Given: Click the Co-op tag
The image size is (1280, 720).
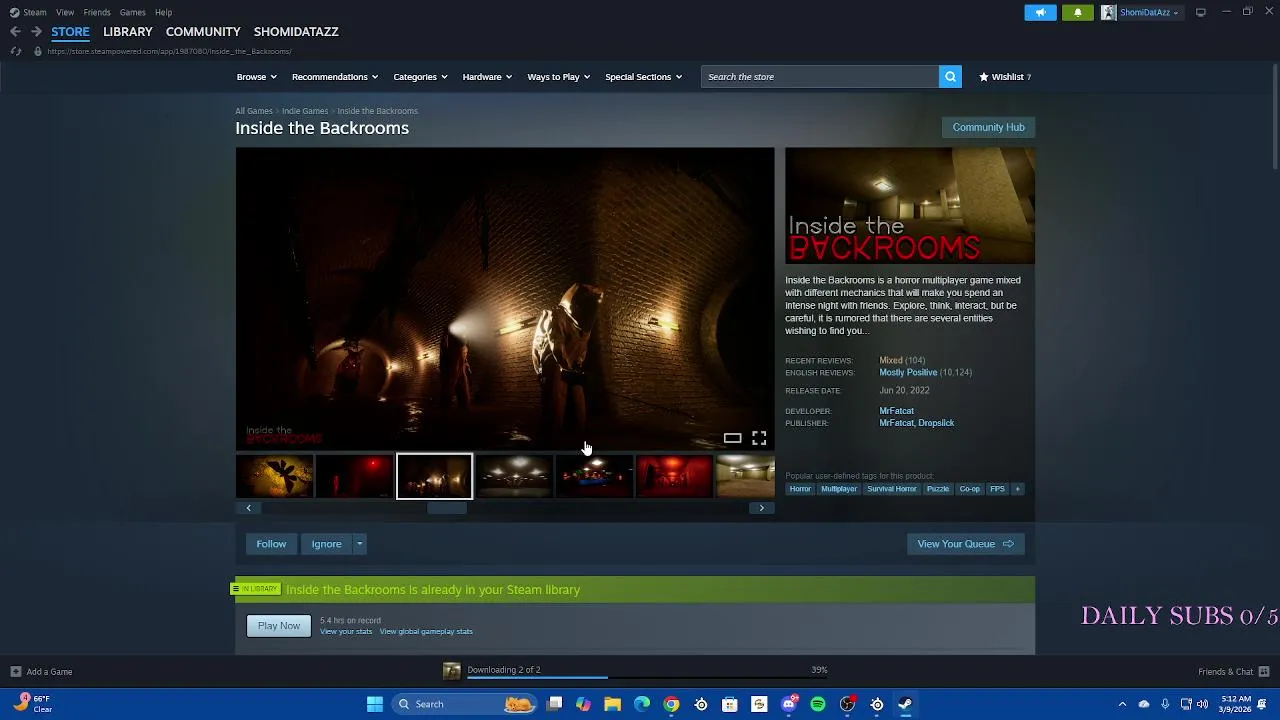Looking at the screenshot, I should [x=969, y=489].
